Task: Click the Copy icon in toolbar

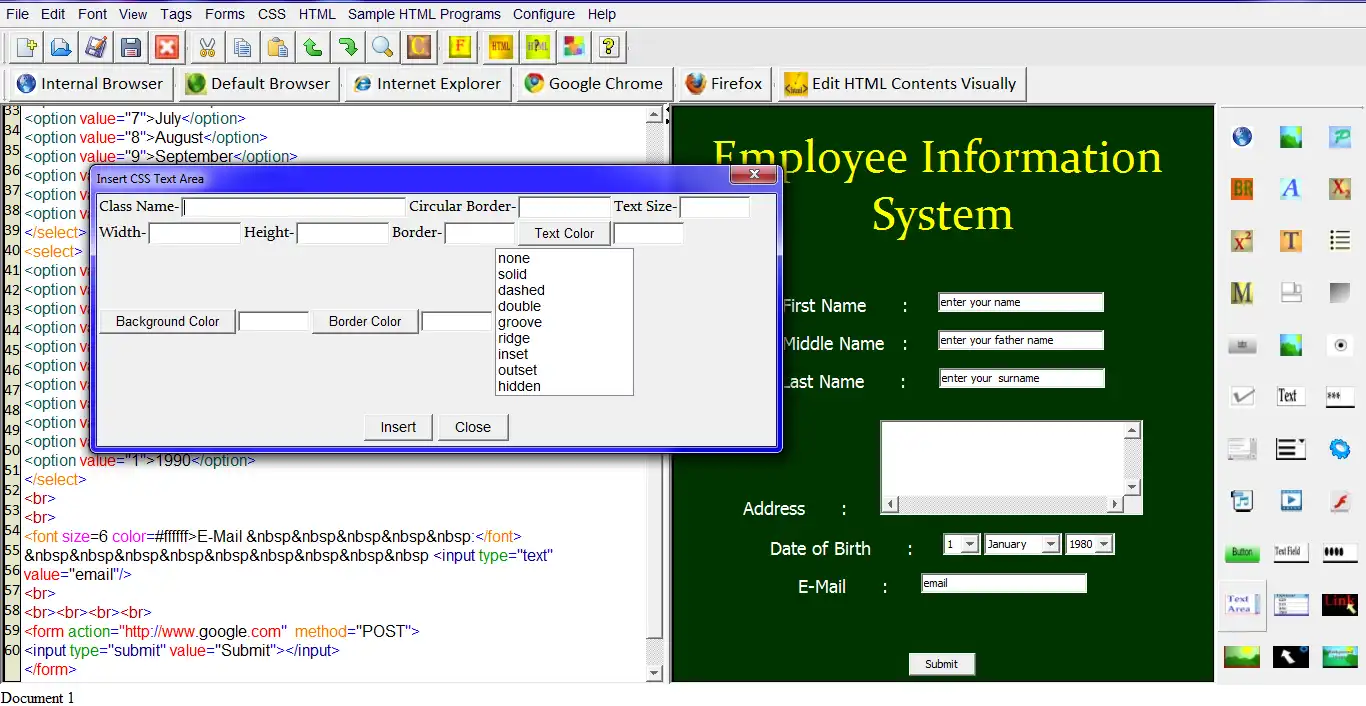Action: (242, 47)
